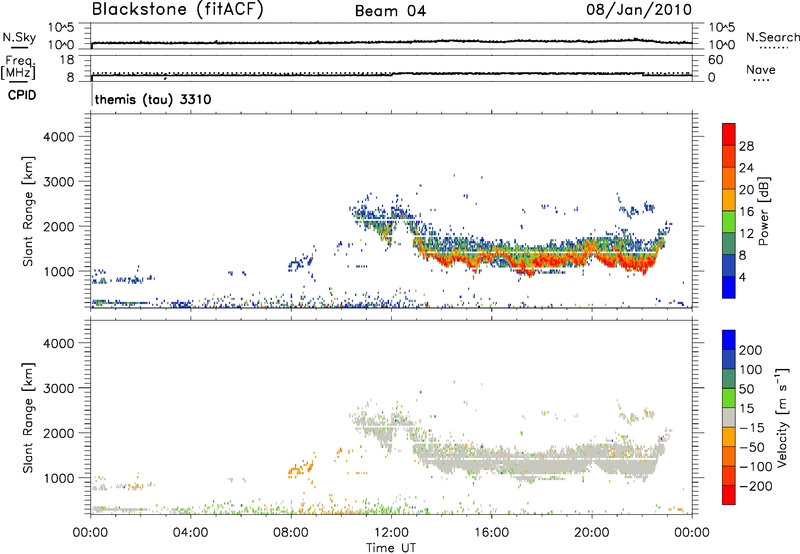
Task: Click the time axis label '12:00'
Action: [x=391, y=533]
